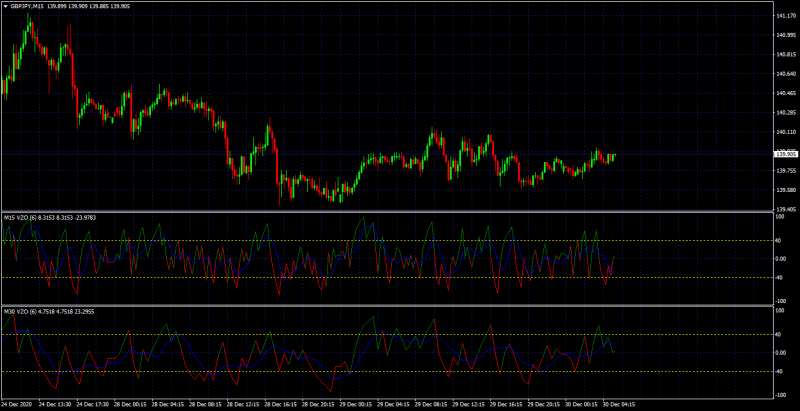Click the 24 Dec 13:30 time label

coord(55,404)
